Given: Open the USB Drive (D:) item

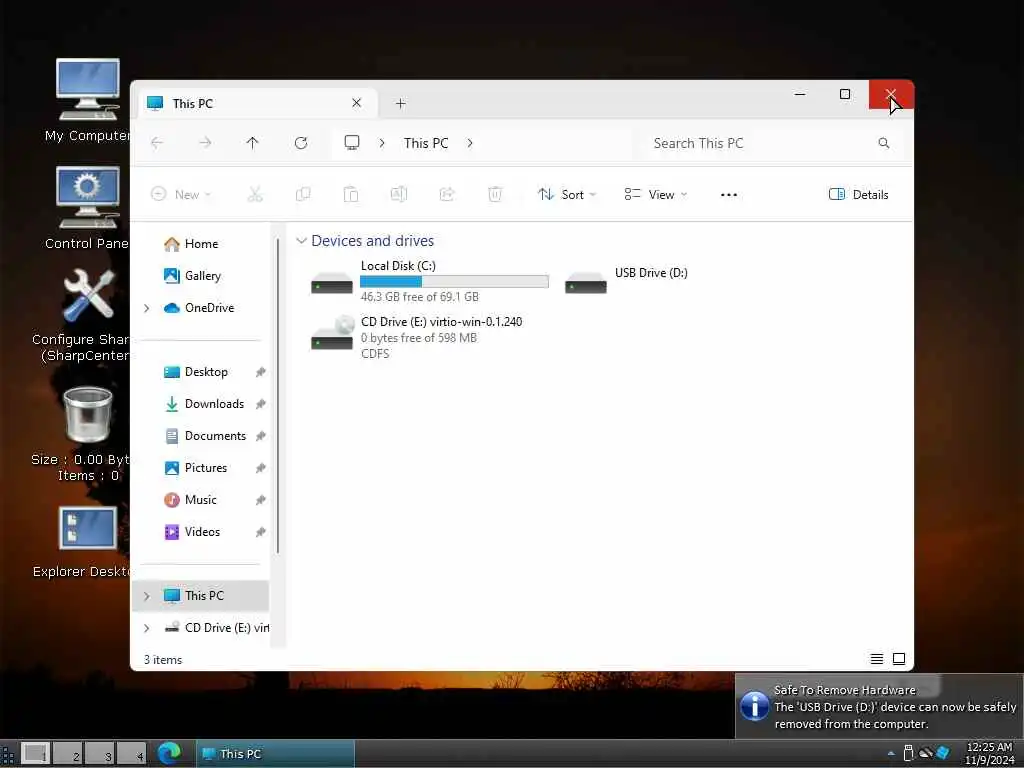Looking at the screenshot, I should (x=627, y=281).
